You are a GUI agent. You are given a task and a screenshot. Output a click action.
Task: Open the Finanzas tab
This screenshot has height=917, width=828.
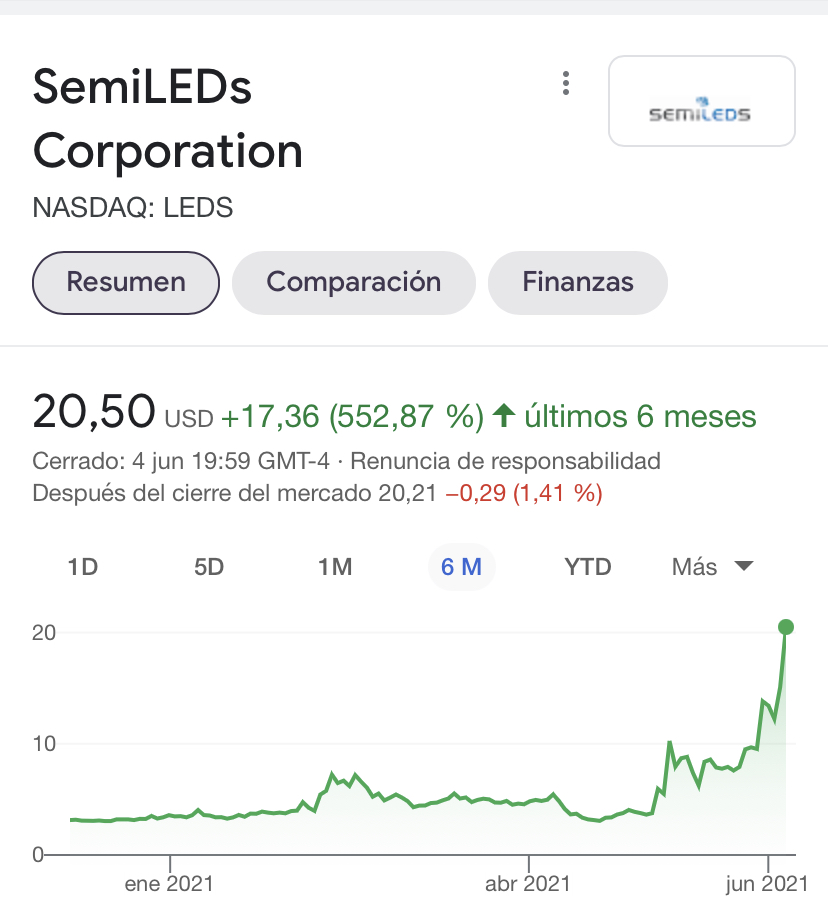tap(578, 282)
